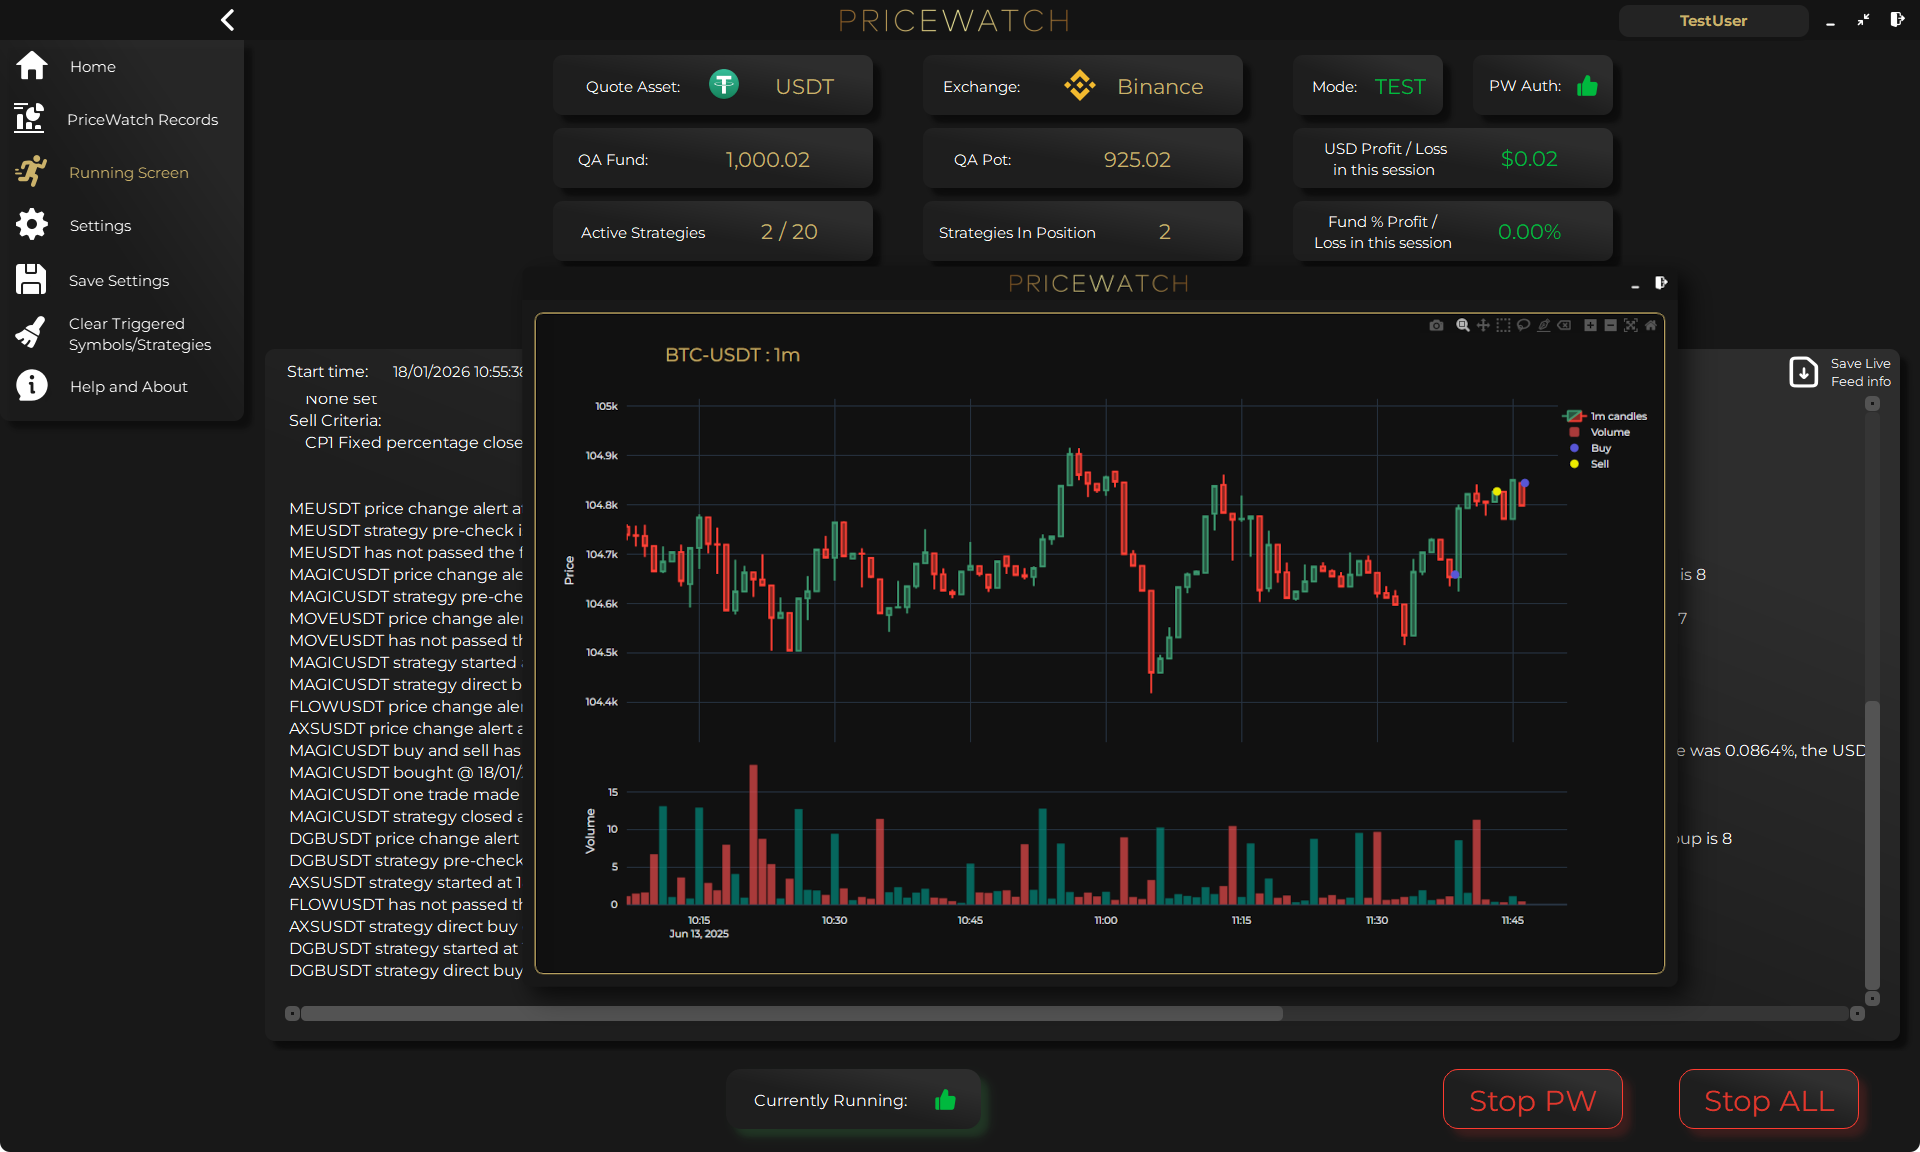This screenshot has width=1920, height=1152.
Task: Click the Binance exchange logo
Action: pyautogui.click(x=1080, y=86)
